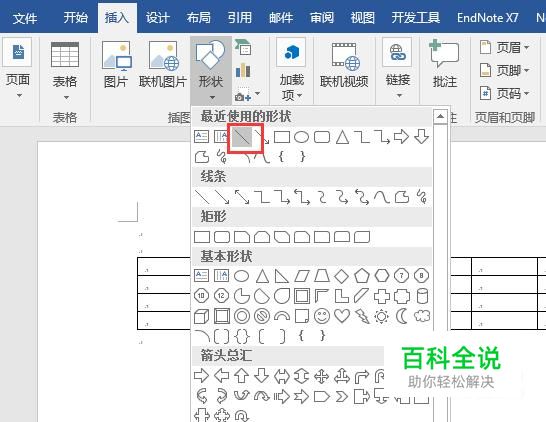Select the cube shape in 基本形状
The width and height of the screenshot is (546, 422).
[202, 316]
